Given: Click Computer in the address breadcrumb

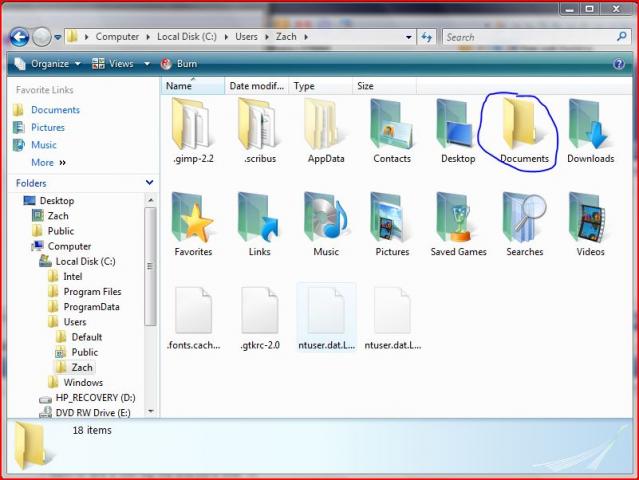Looking at the screenshot, I should pos(117,37).
